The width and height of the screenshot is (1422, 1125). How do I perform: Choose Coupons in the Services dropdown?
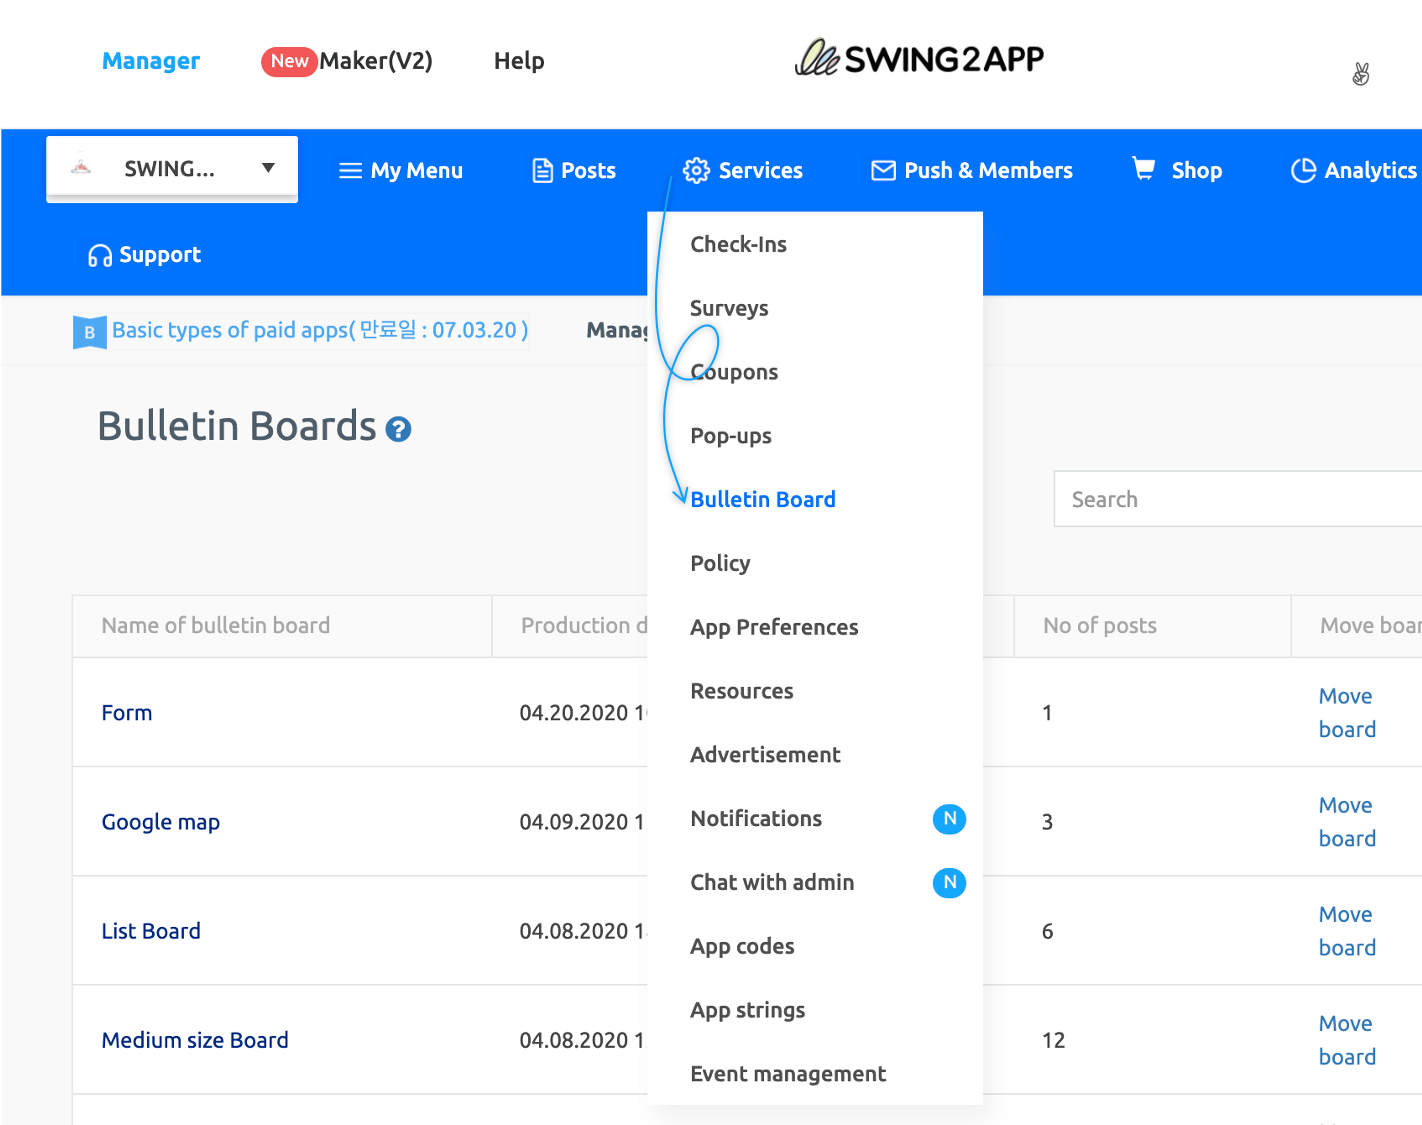[x=734, y=372]
